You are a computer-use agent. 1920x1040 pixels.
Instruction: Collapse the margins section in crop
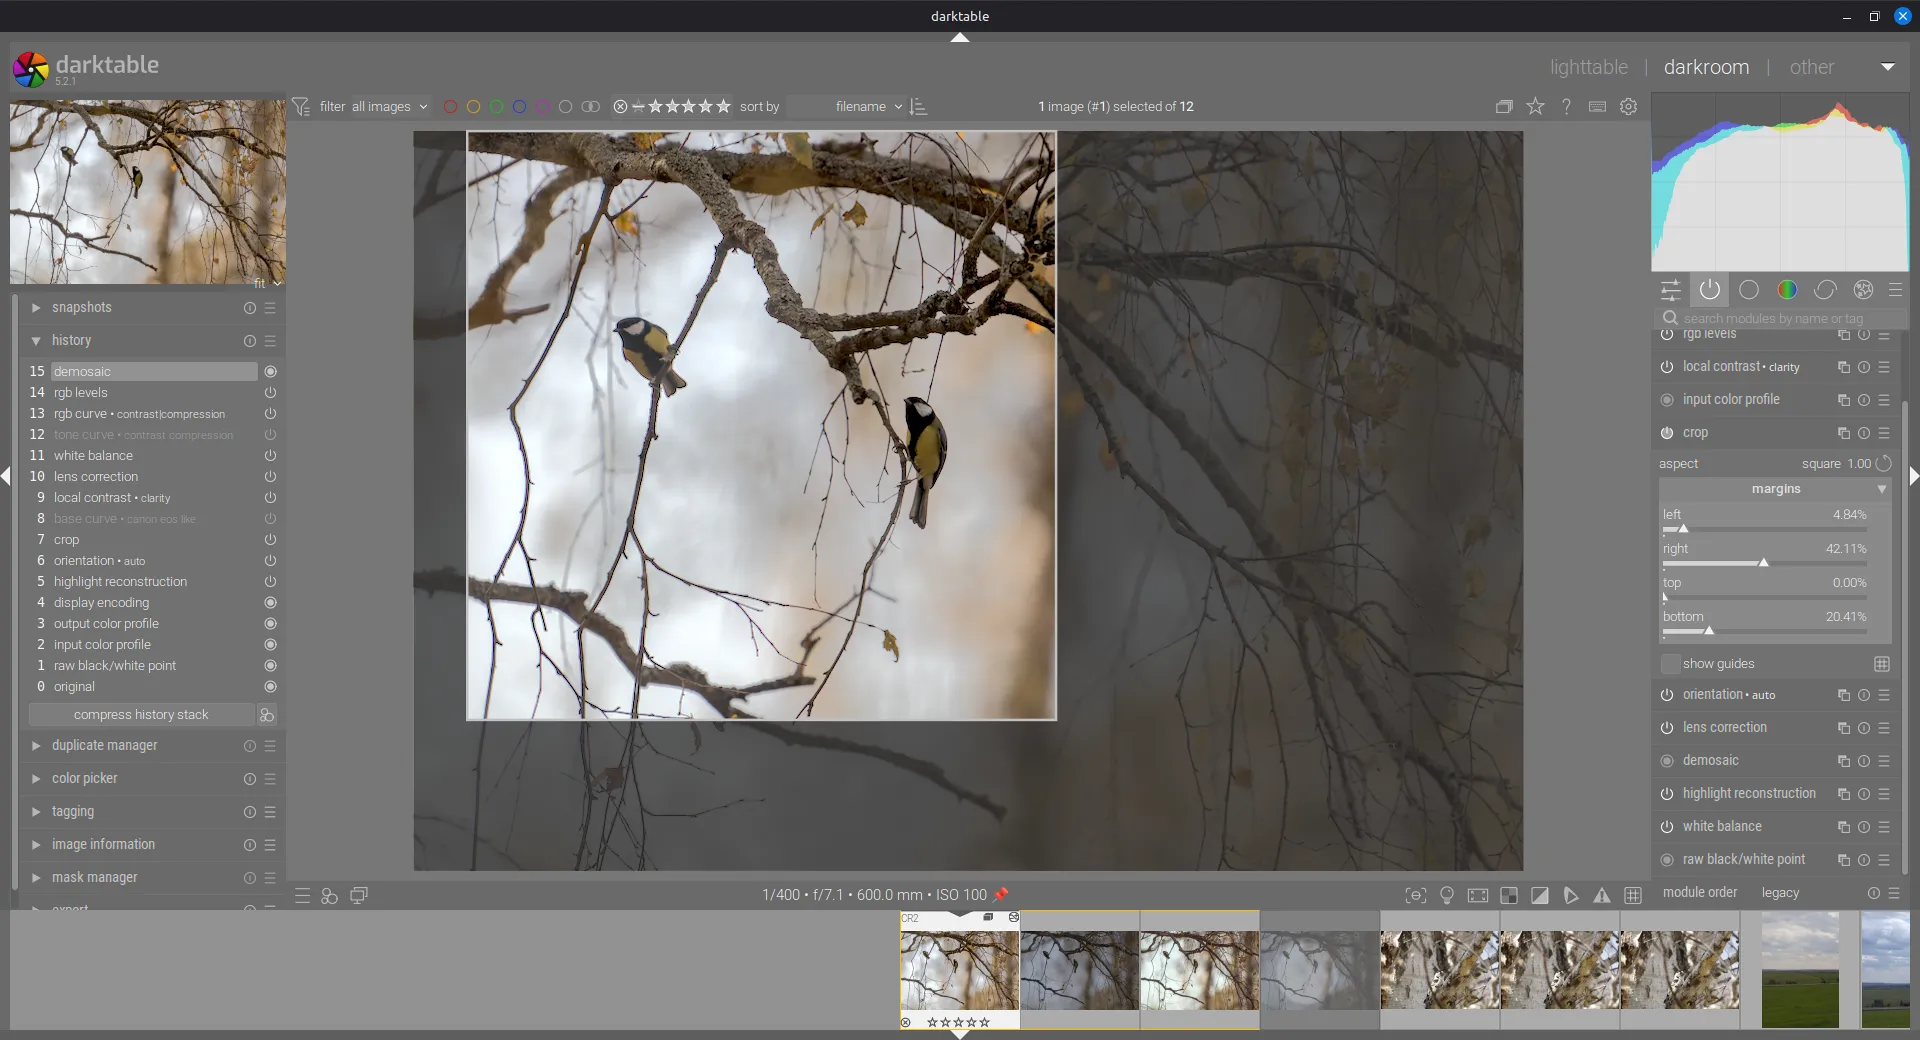pyautogui.click(x=1776, y=489)
